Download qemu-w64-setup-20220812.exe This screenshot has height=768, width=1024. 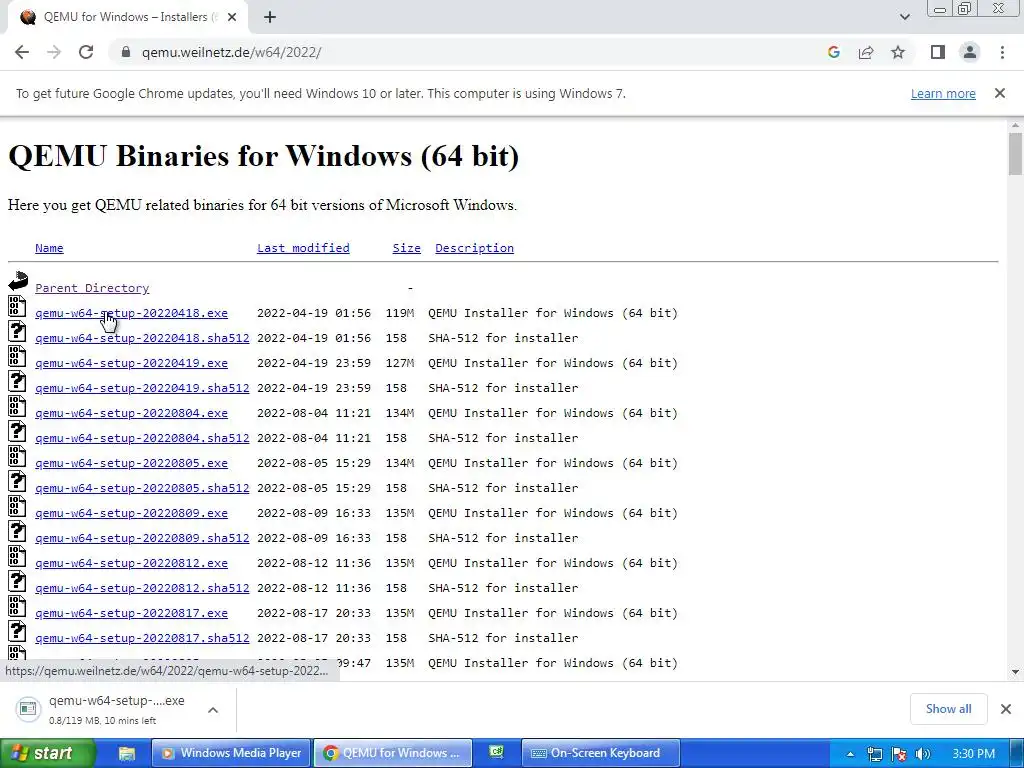click(131, 563)
